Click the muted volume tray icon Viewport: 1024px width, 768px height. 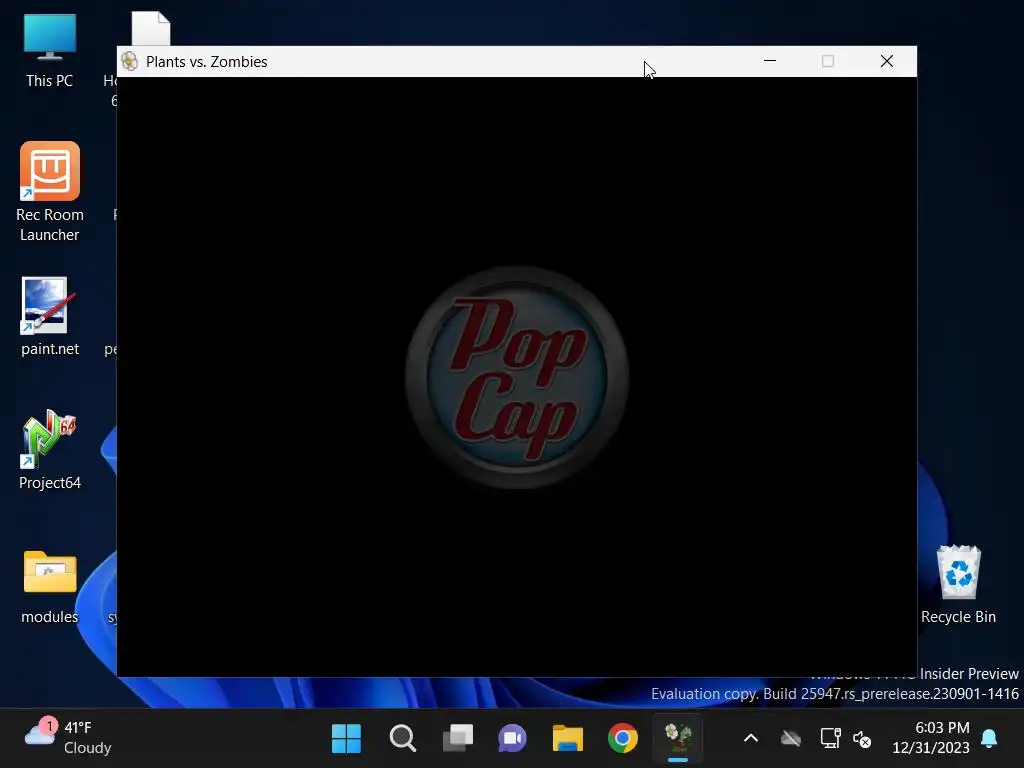coord(862,739)
